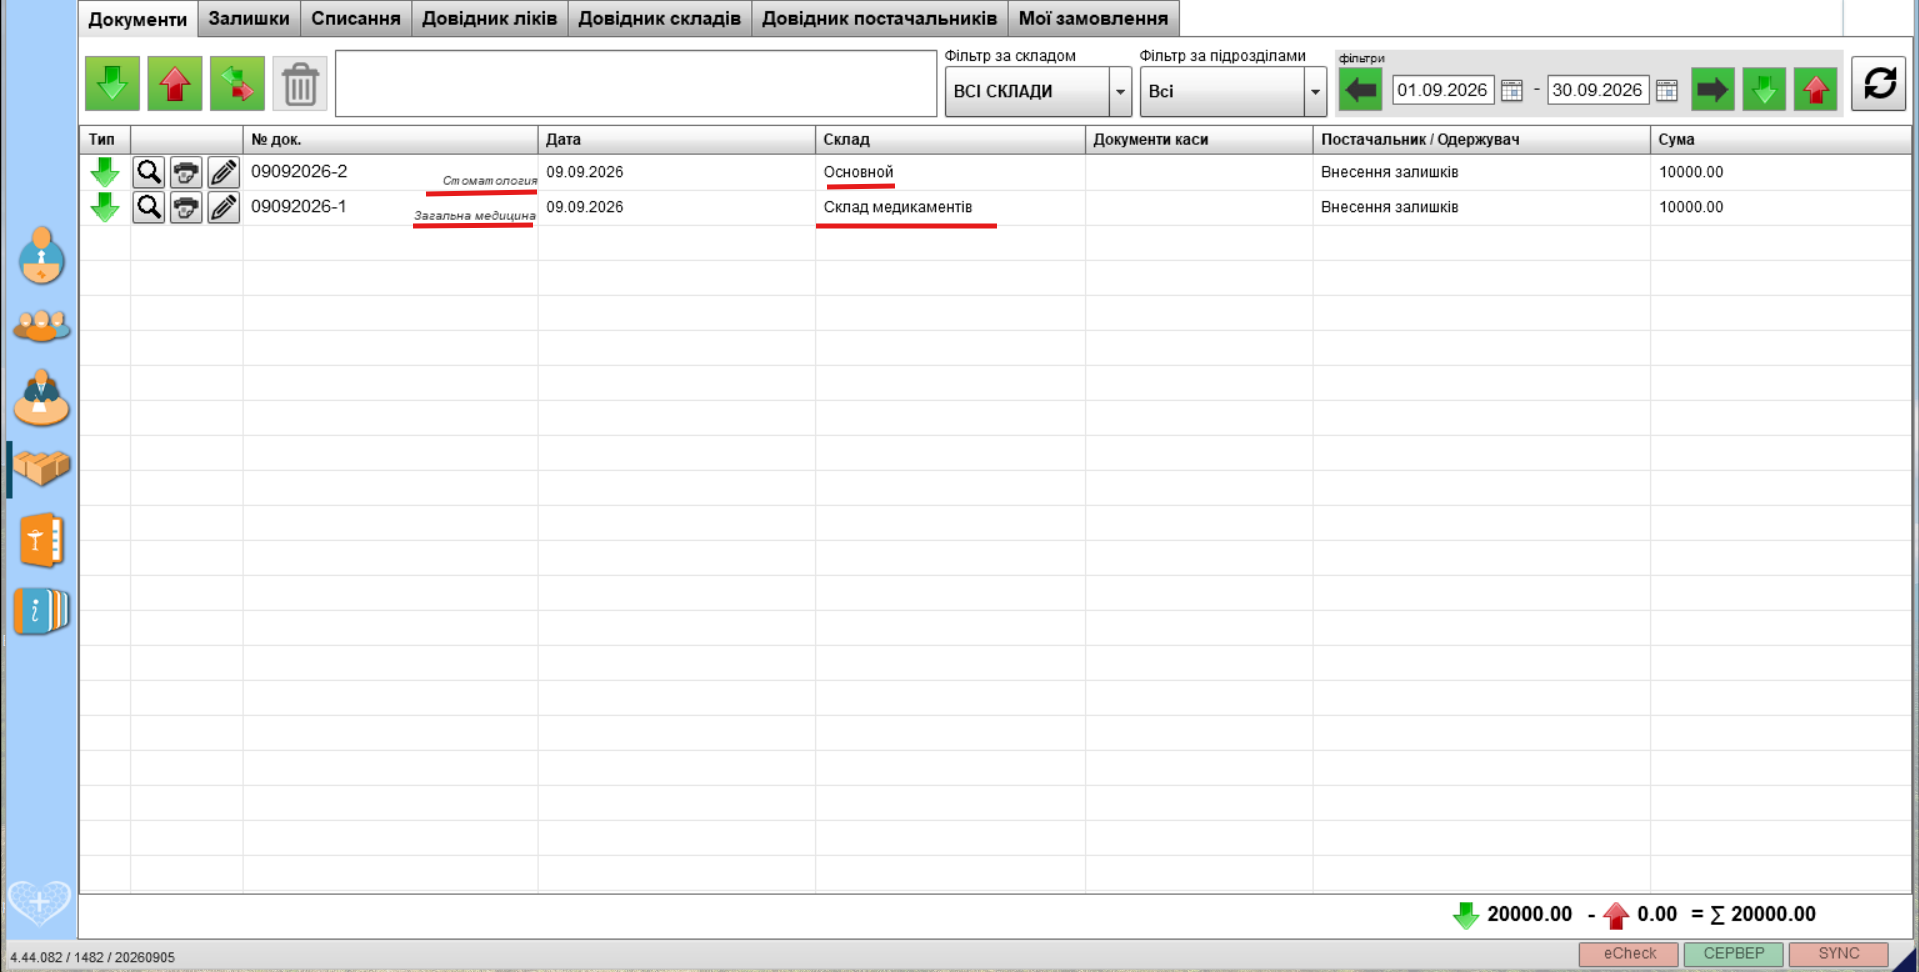This screenshot has height=972, width=1919.
Task: Click the SYNC button in status bar
Action: coord(1838,954)
